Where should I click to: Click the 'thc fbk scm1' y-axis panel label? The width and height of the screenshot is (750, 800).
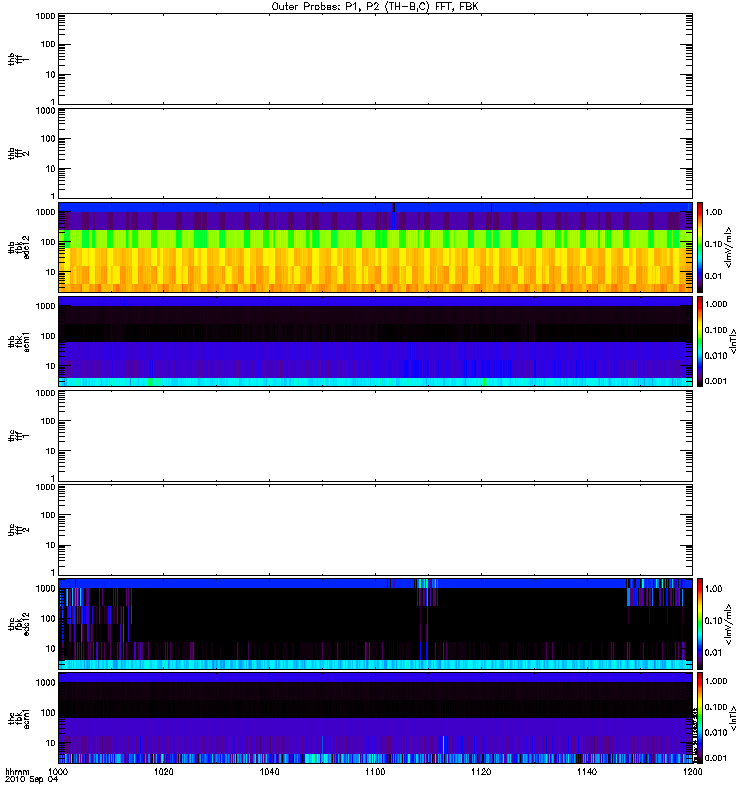tap(19, 718)
